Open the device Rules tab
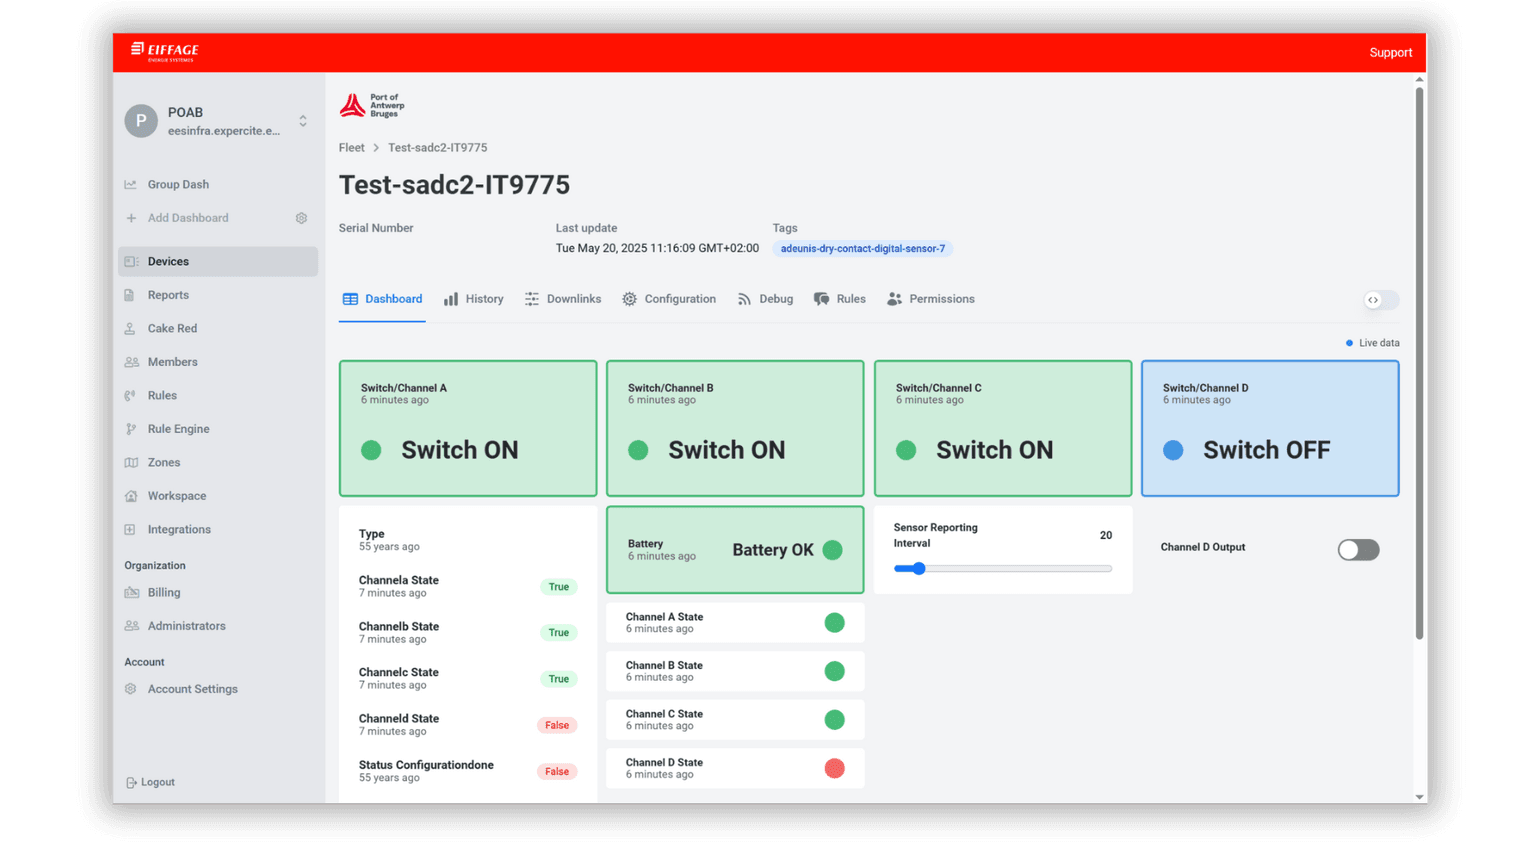Screen dimensions: 1520x855 (x=840, y=299)
